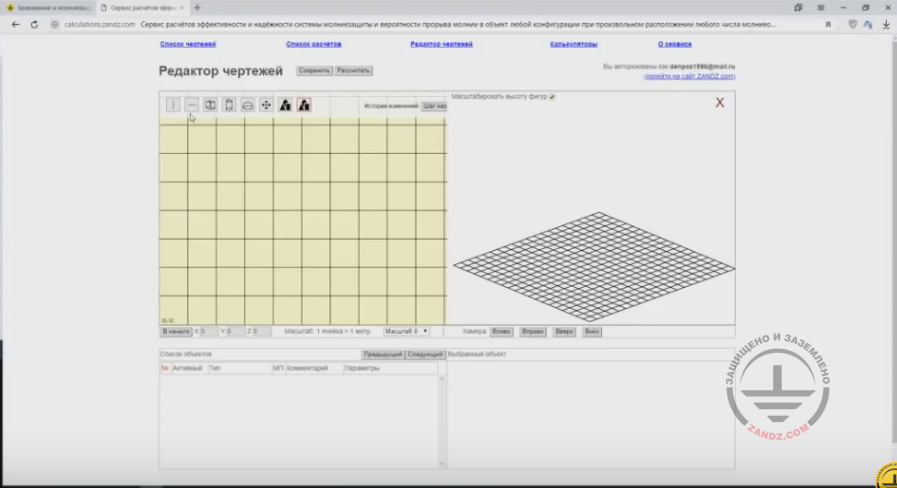Click the 'Шаг назад' history button

pyautogui.click(x=434, y=106)
